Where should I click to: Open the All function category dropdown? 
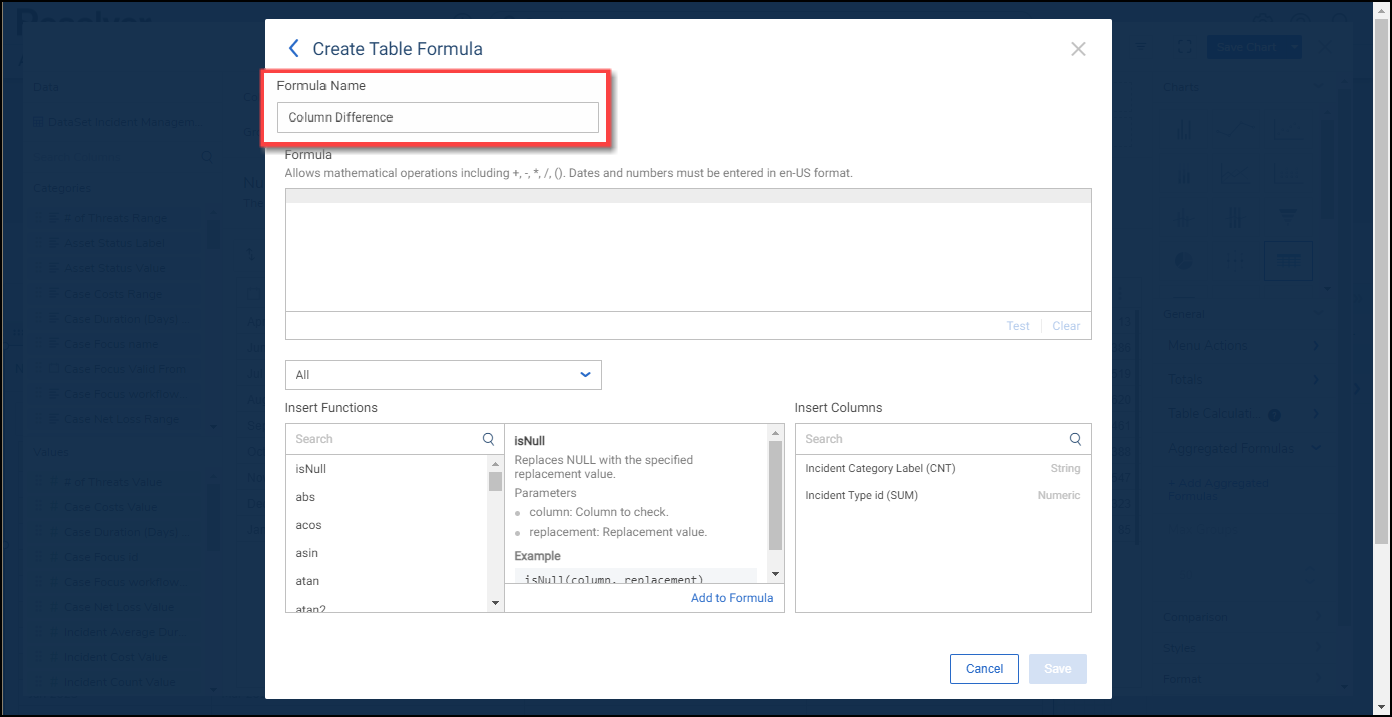[x=443, y=375]
